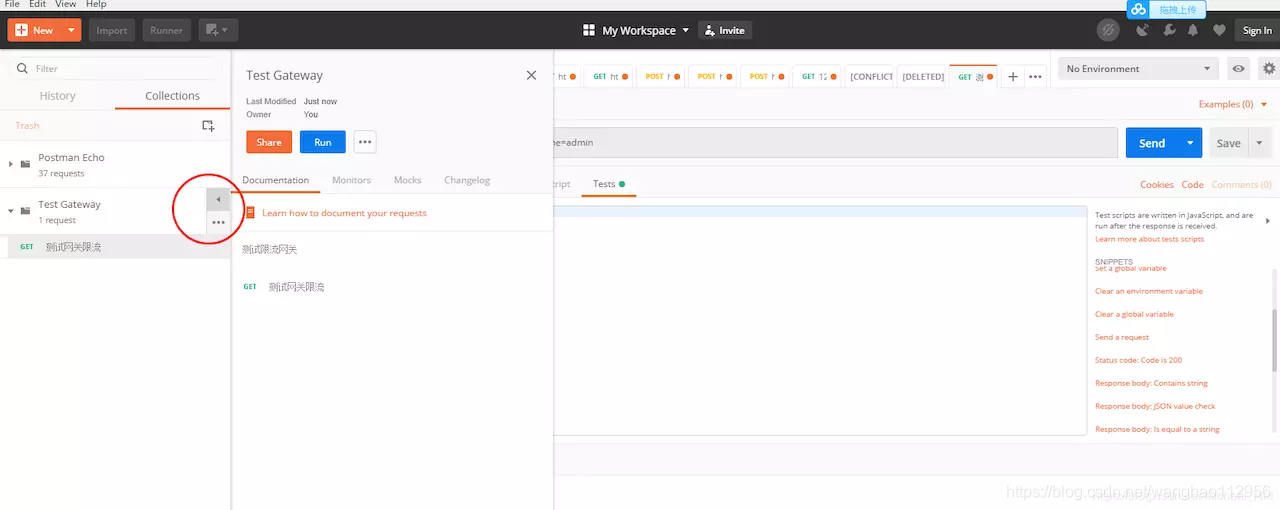Click the Save button
1280x510 pixels.
1228,143
